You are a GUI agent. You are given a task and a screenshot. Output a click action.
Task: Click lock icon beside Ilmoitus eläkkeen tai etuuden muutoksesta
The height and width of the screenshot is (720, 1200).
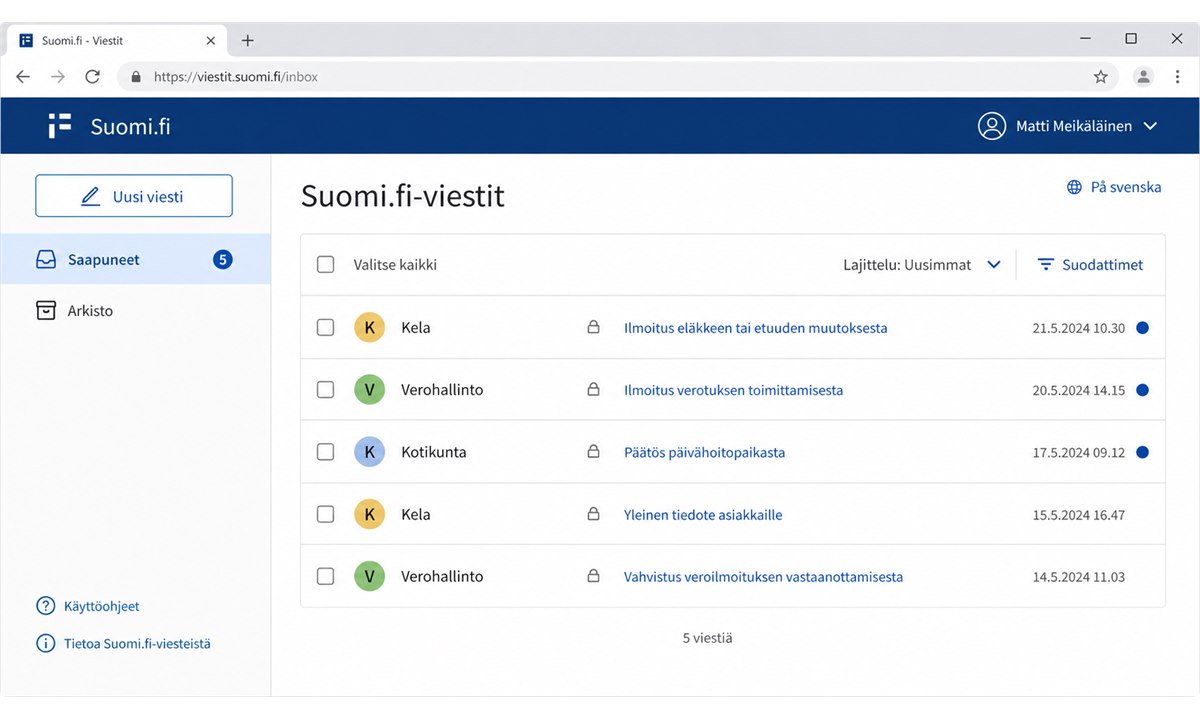(593, 327)
